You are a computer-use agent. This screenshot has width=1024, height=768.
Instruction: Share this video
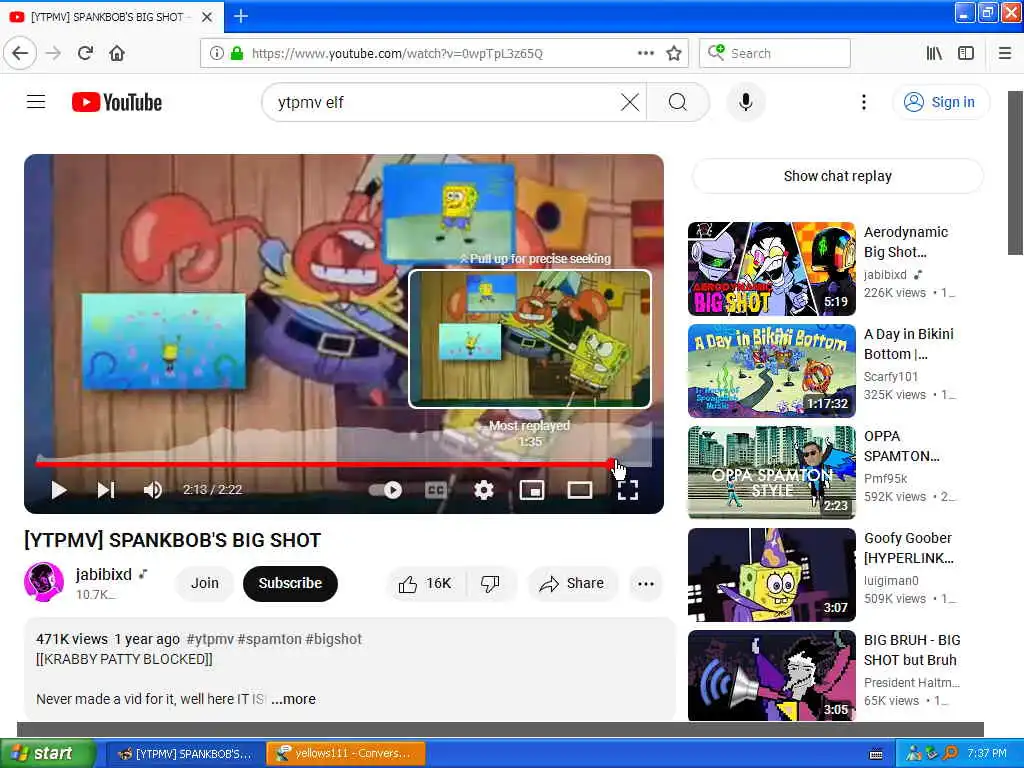coord(572,583)
